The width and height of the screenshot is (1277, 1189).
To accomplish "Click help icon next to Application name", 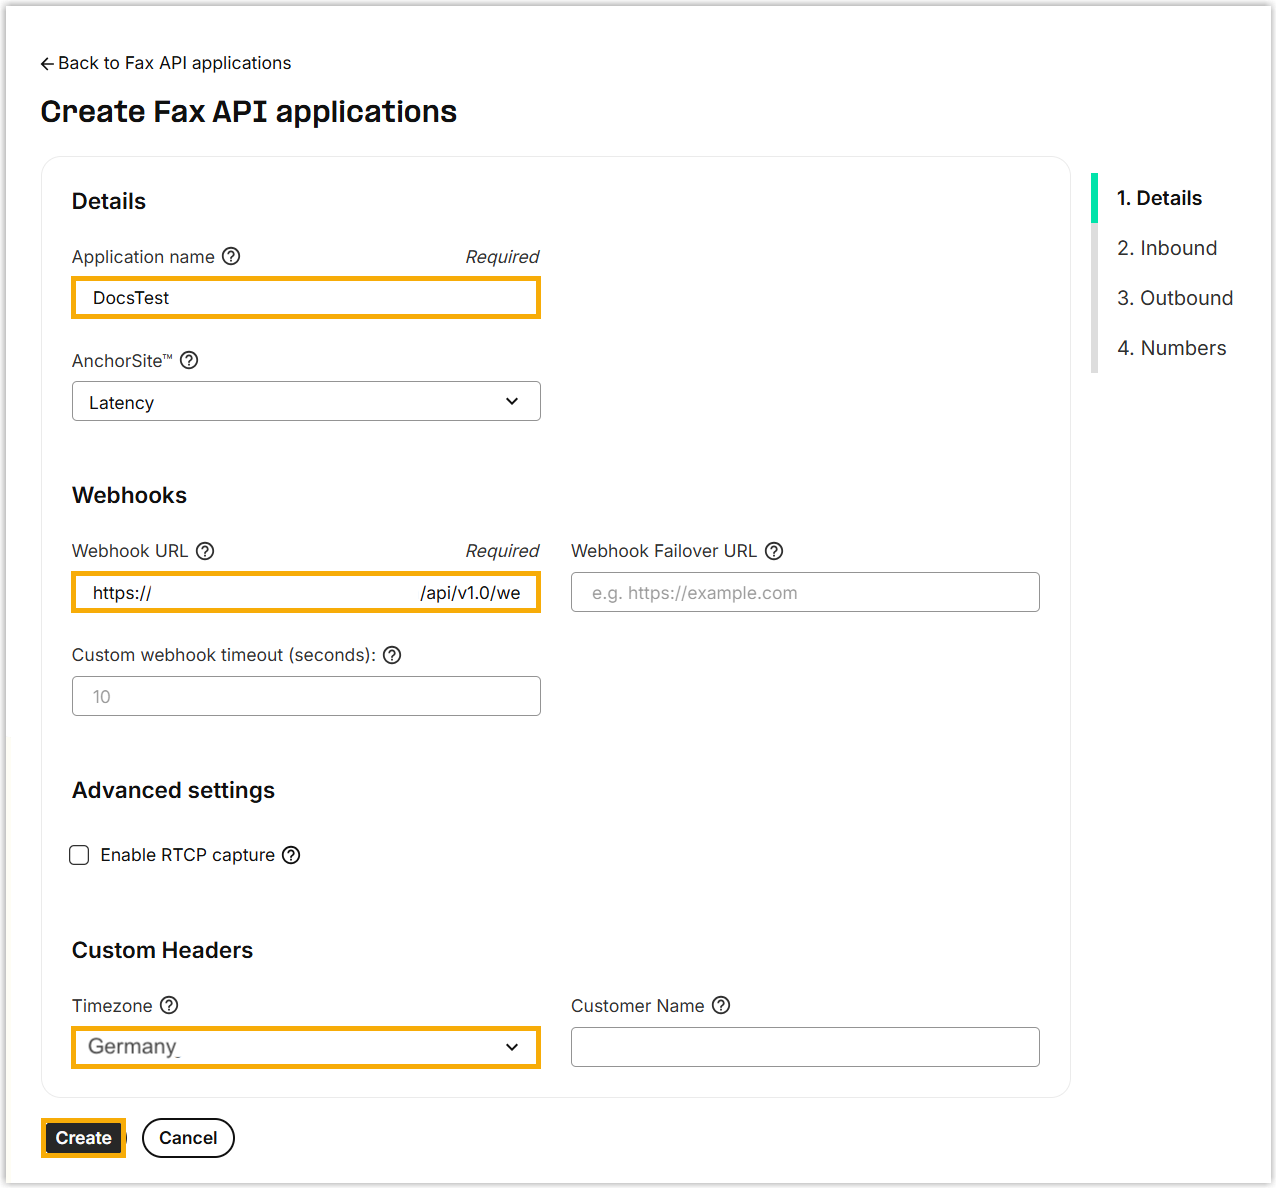I will click(231, 256).
